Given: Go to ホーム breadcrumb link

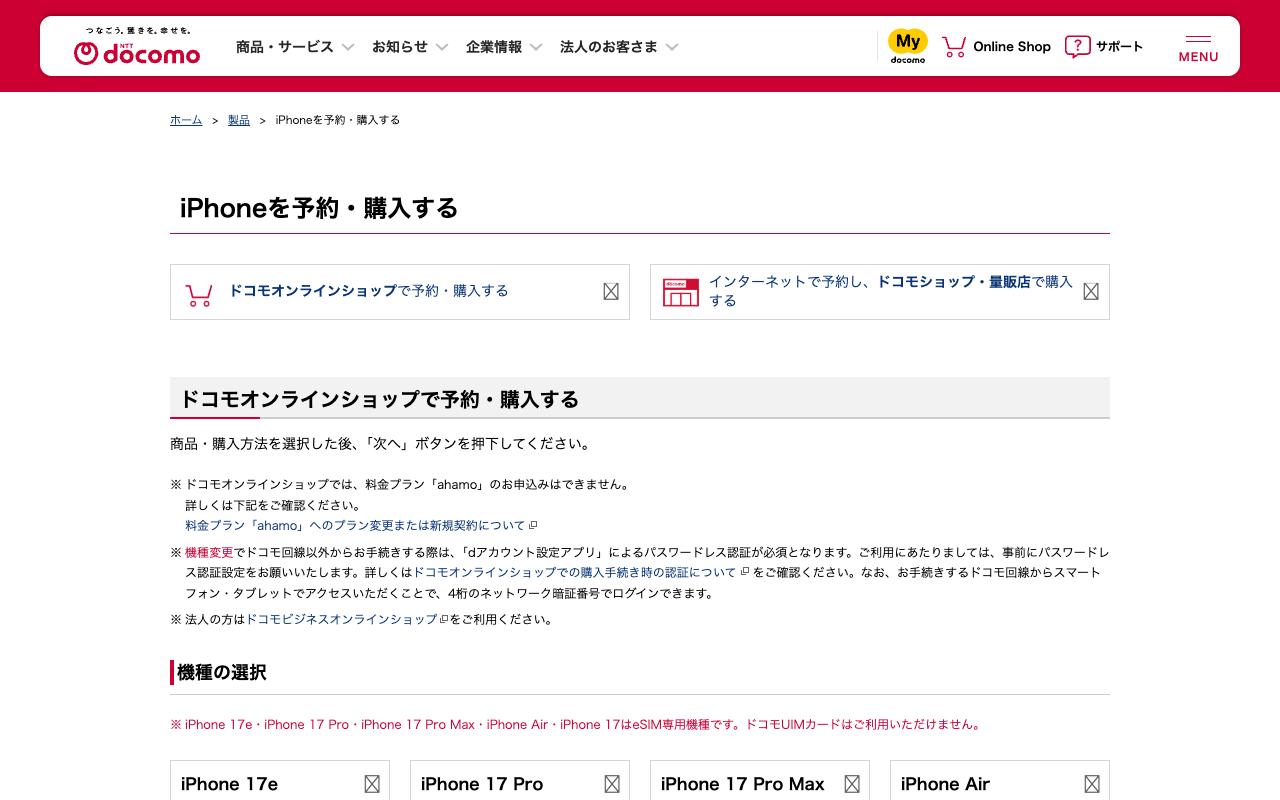Looking at the screenshot, I should tap(186, 120).
